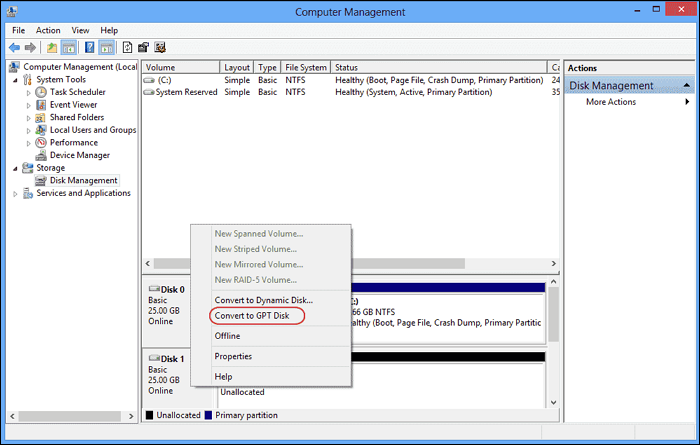This screenshot has height=445, width=700.
Task: Select Device Manager in the sidebar
Action: tap(80, 155)
